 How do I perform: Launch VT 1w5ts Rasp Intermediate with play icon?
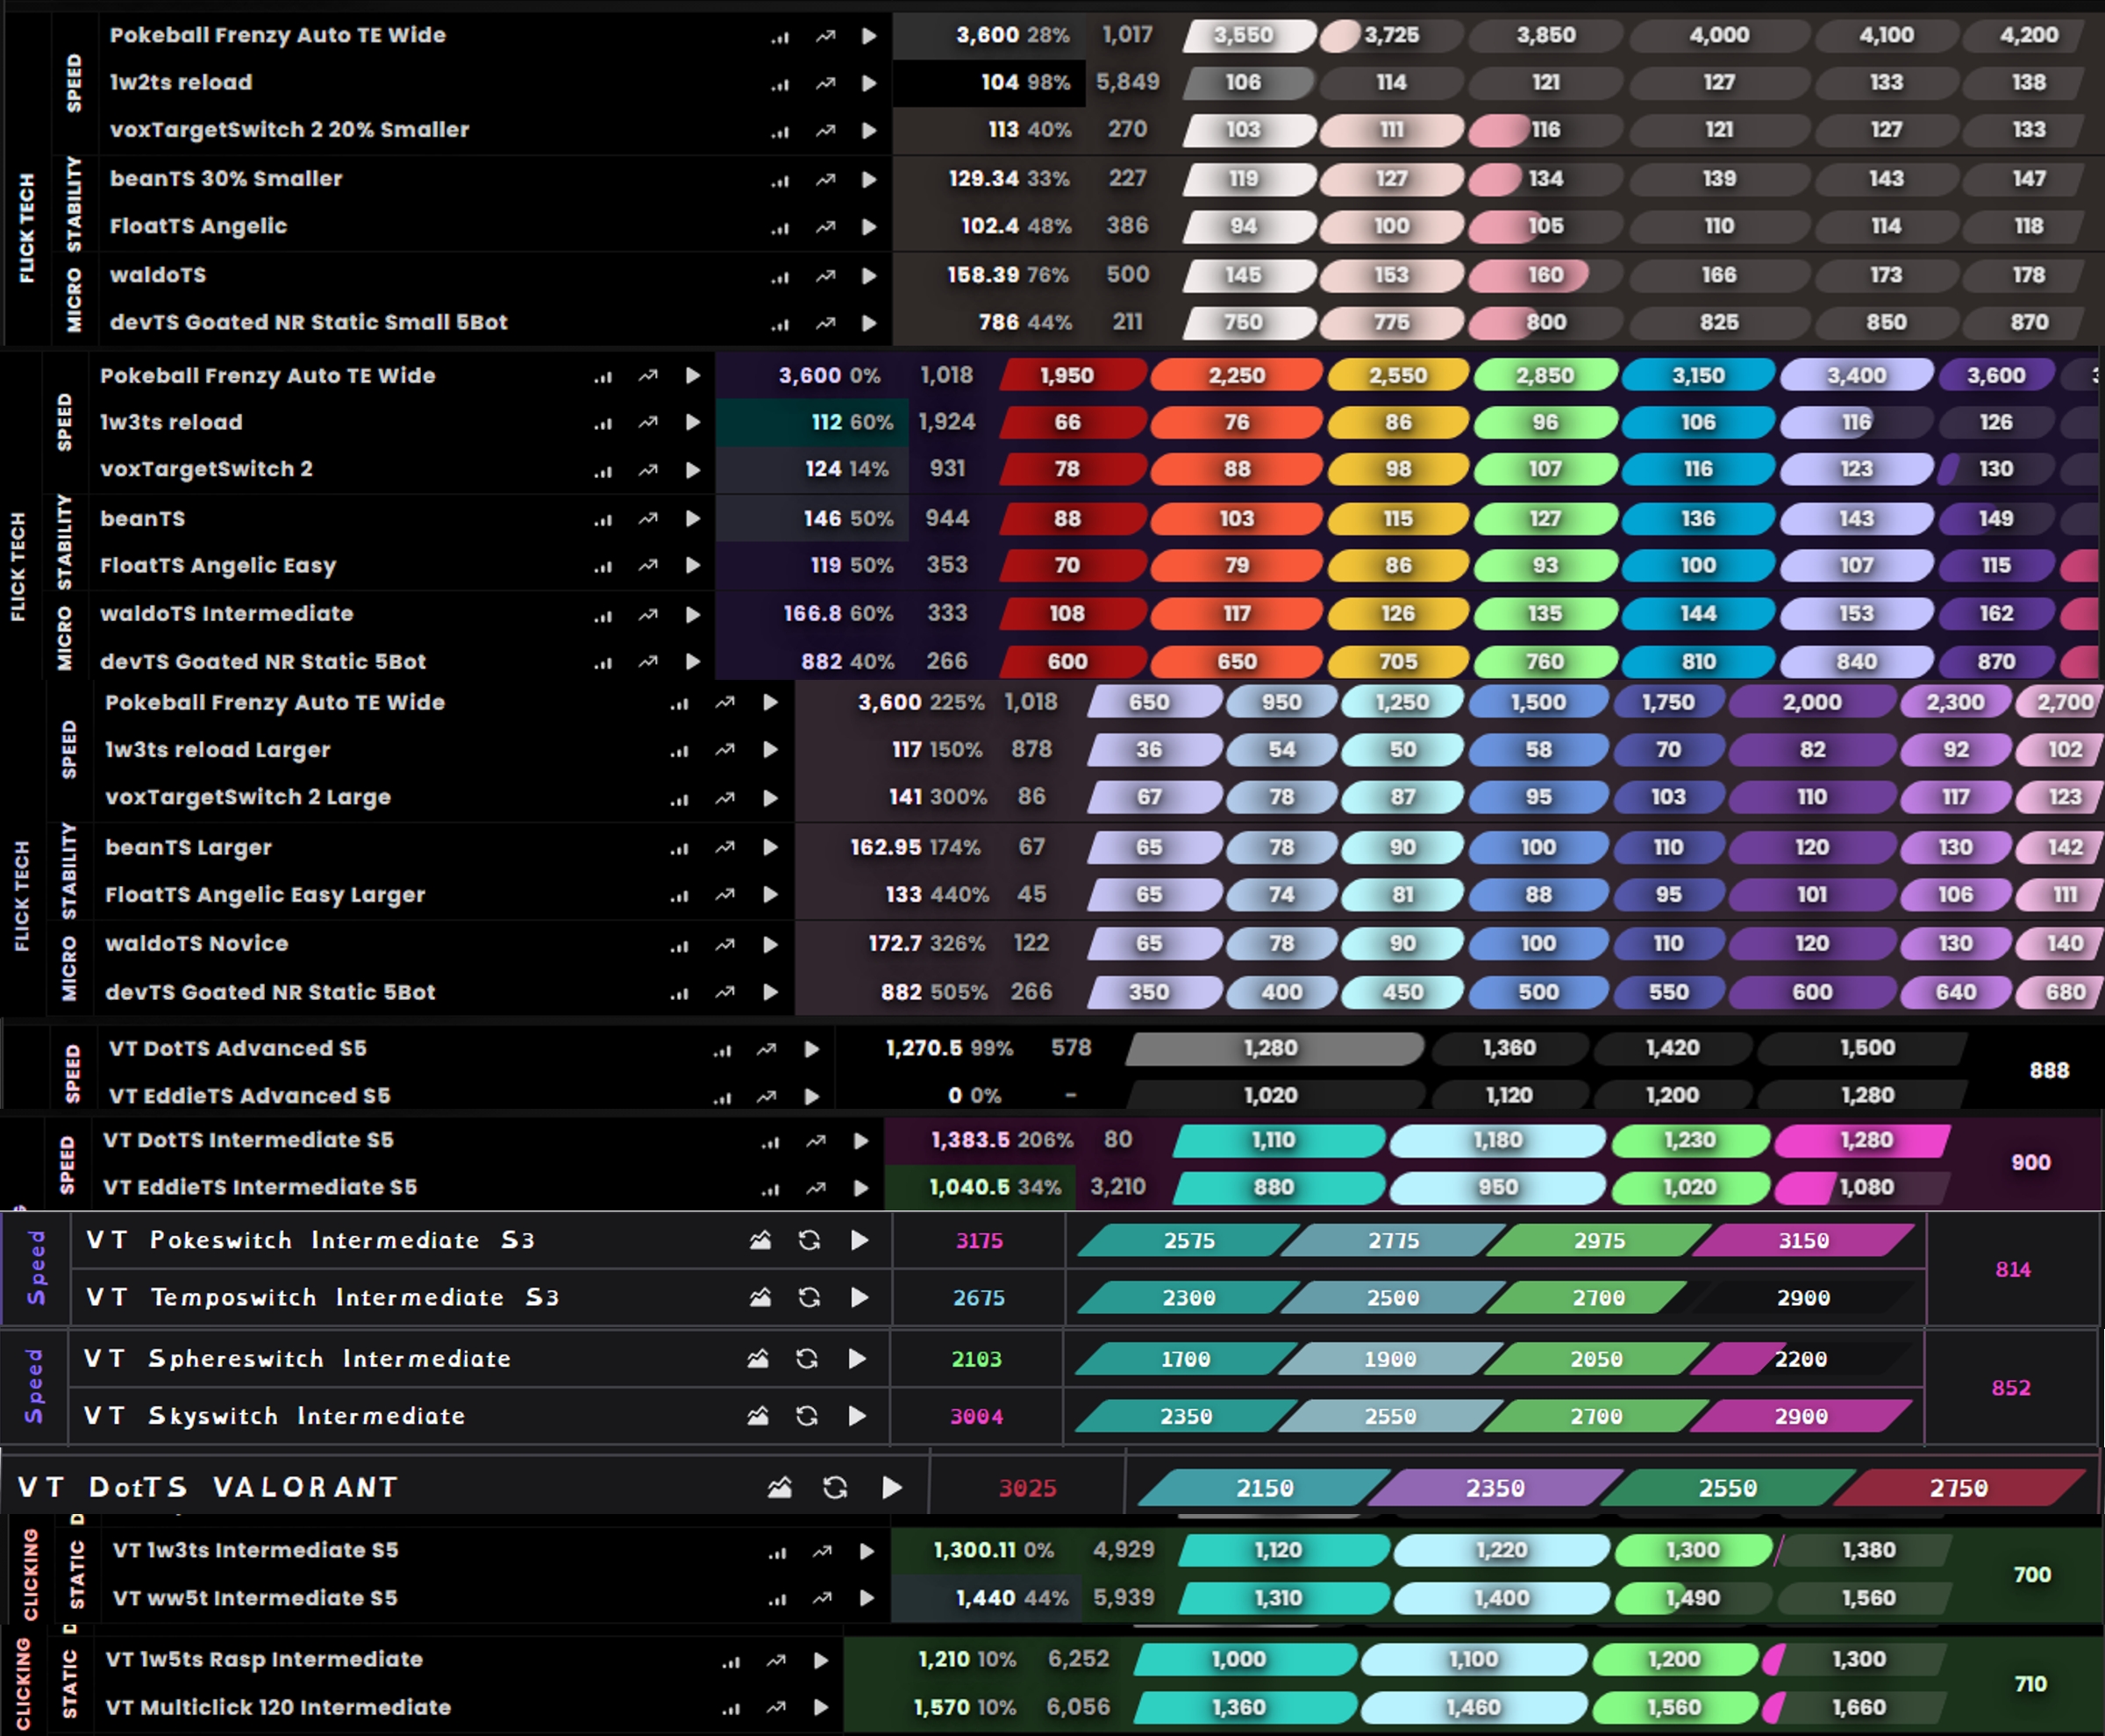pos(821,1660)
